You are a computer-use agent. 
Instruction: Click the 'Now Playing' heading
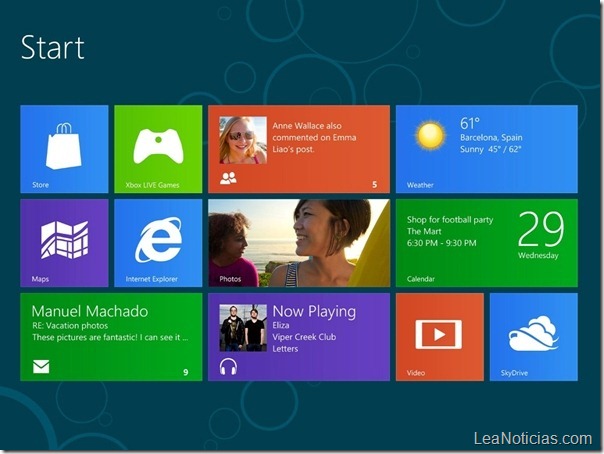pyautogui.click(x=314, y=311)
